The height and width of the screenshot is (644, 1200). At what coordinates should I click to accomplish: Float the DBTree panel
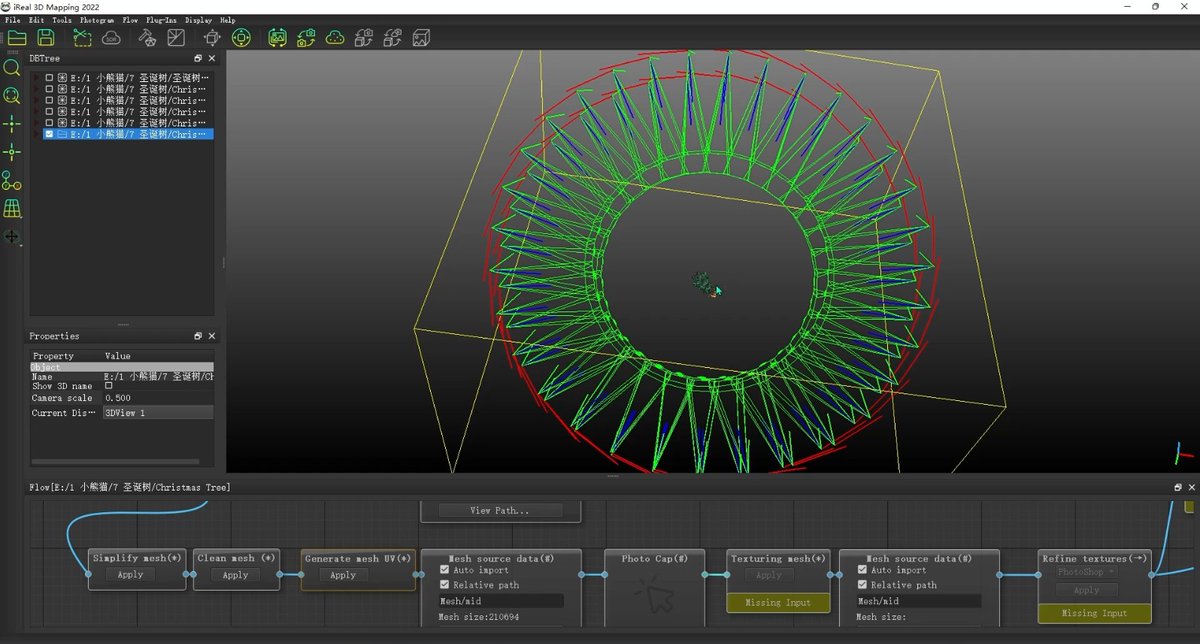coord(198,59)
